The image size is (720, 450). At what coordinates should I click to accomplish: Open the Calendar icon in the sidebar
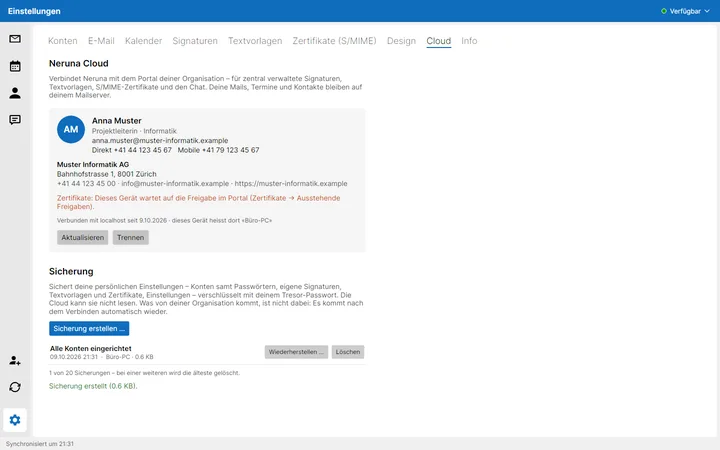(15, 66)
